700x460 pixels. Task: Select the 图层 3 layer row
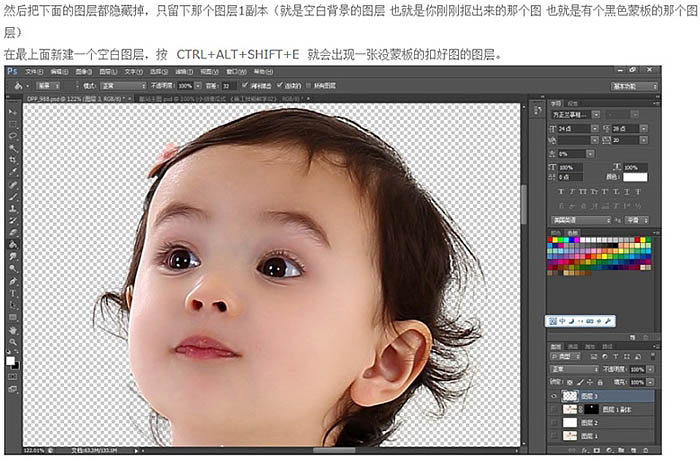click(x=602, y=396)
